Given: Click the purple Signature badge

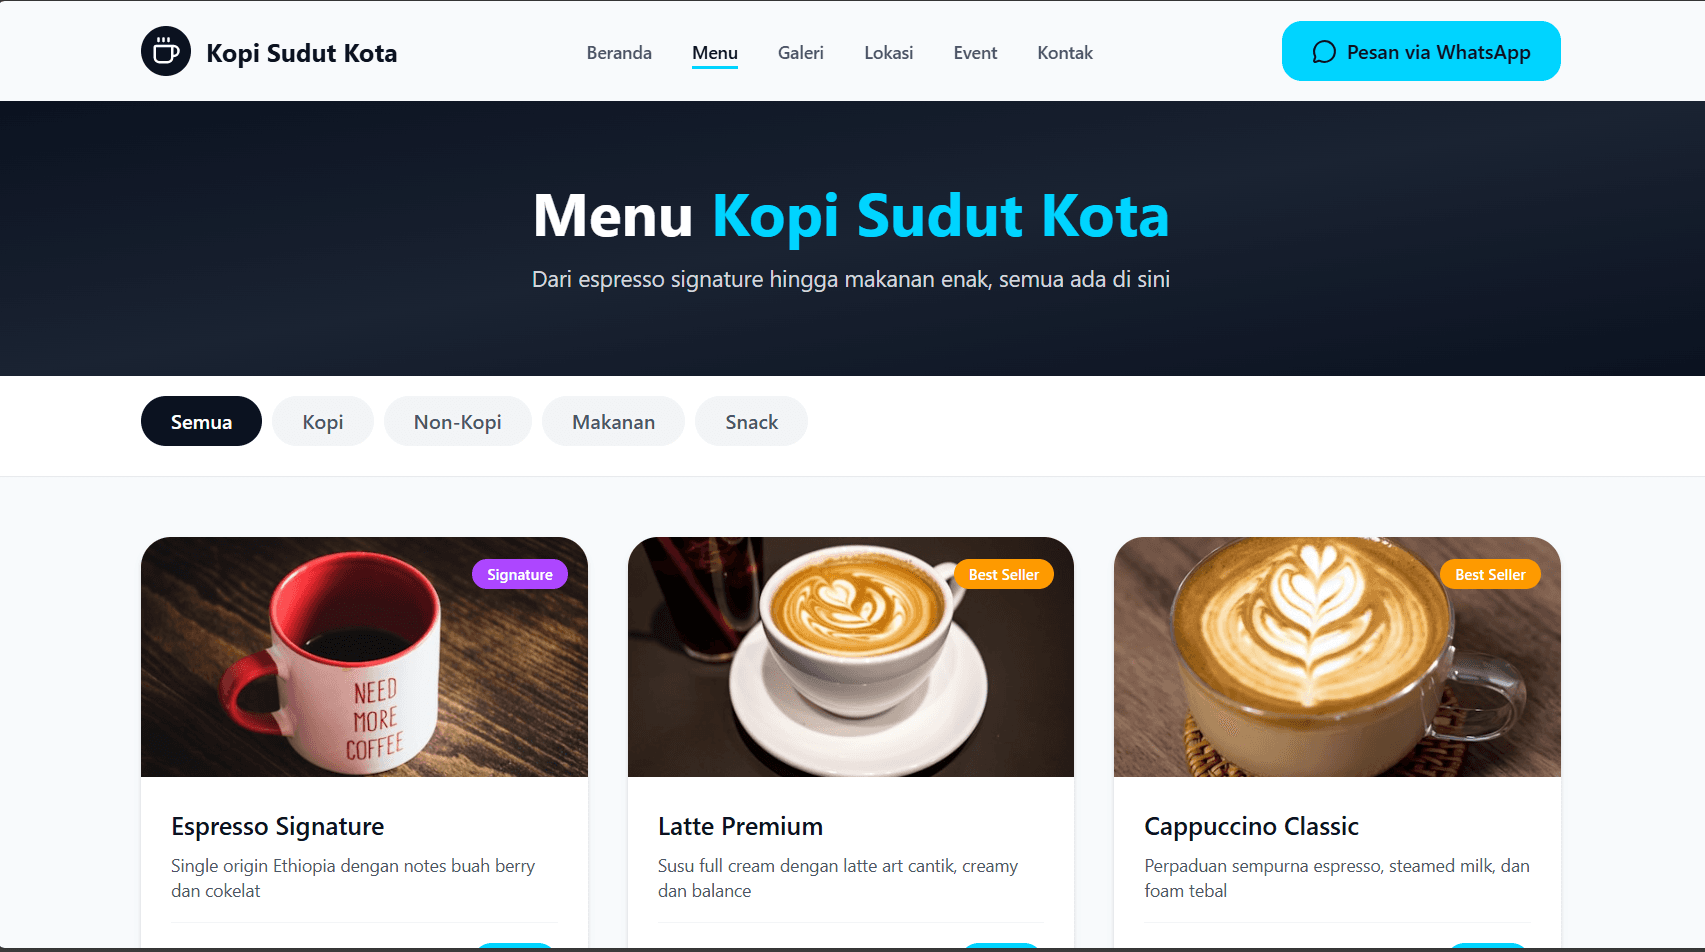Looking at the screenshot, I should point(520,574).
